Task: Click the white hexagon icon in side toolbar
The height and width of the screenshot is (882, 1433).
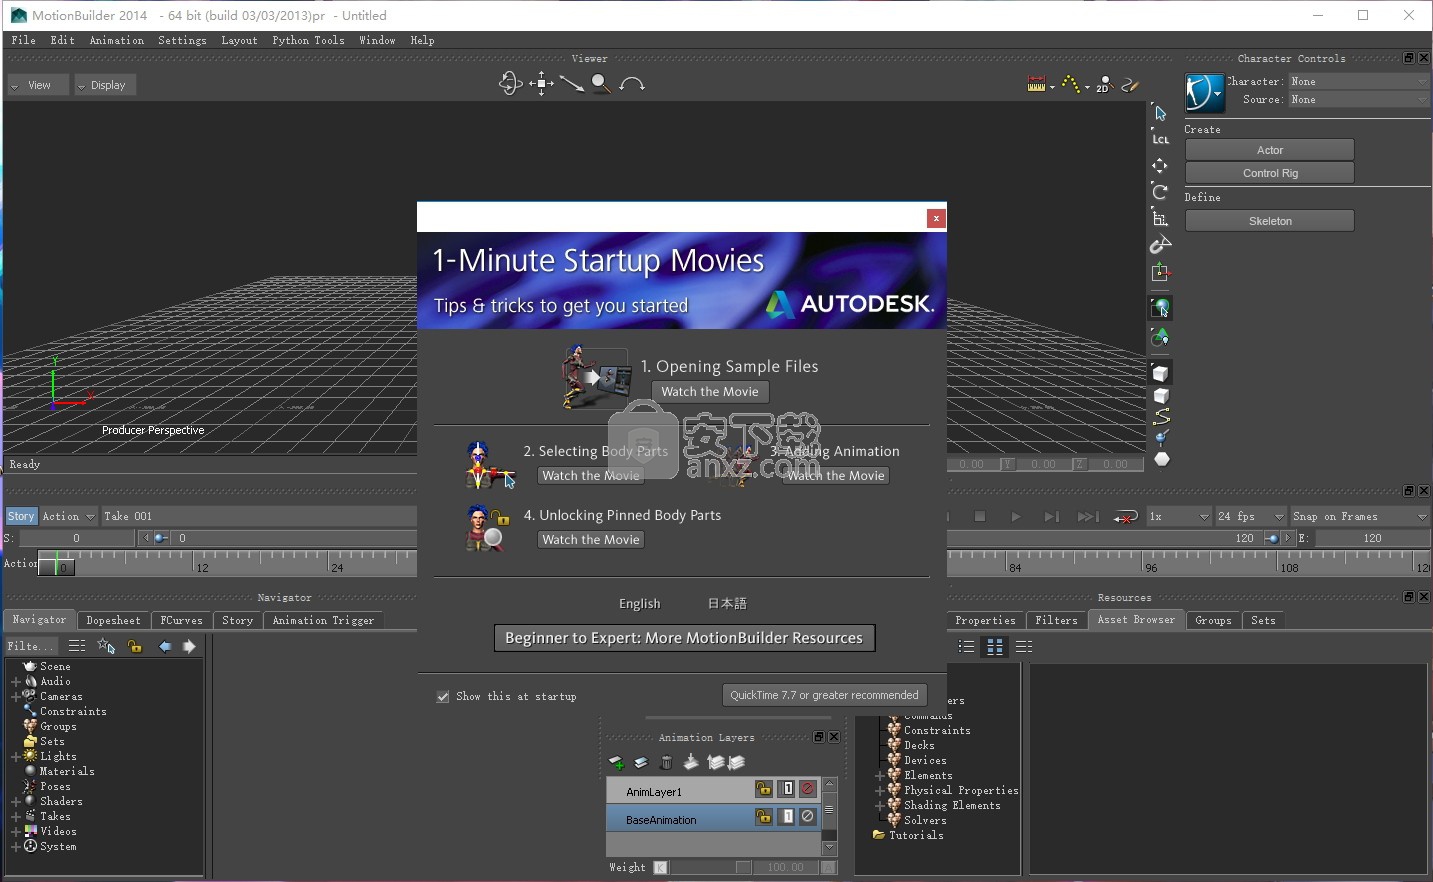Action: 1161,459
